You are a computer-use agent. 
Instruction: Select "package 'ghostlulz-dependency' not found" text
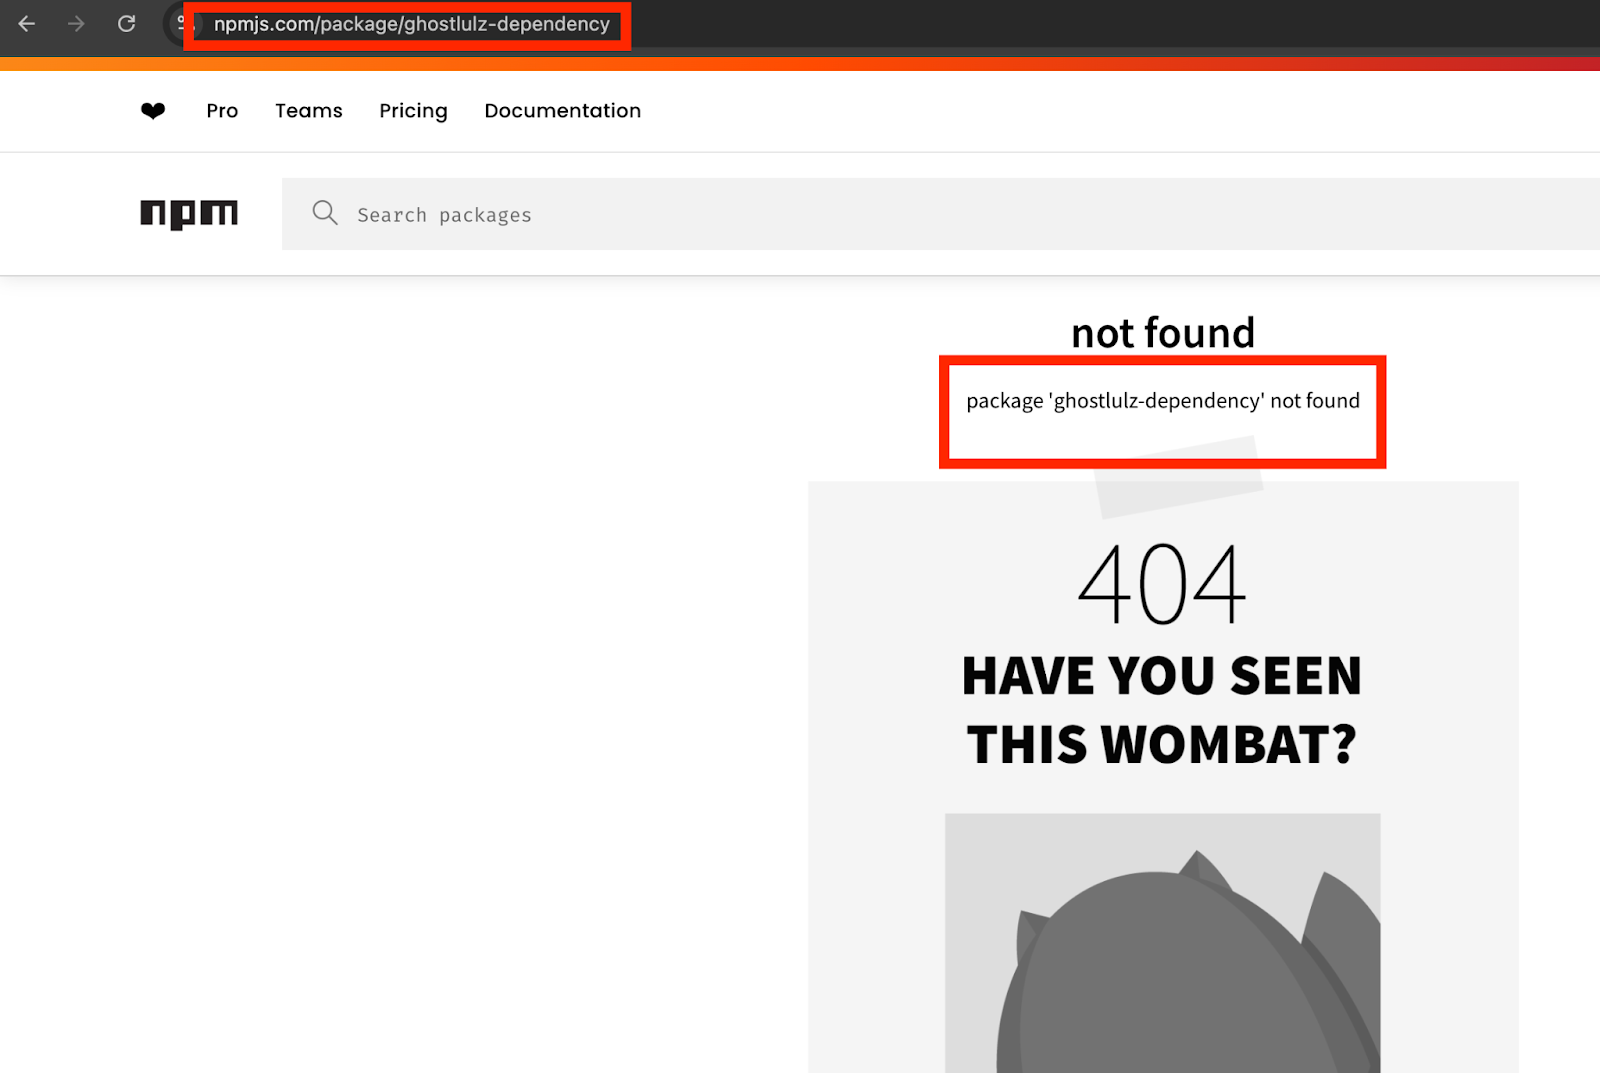[1163, 401]
